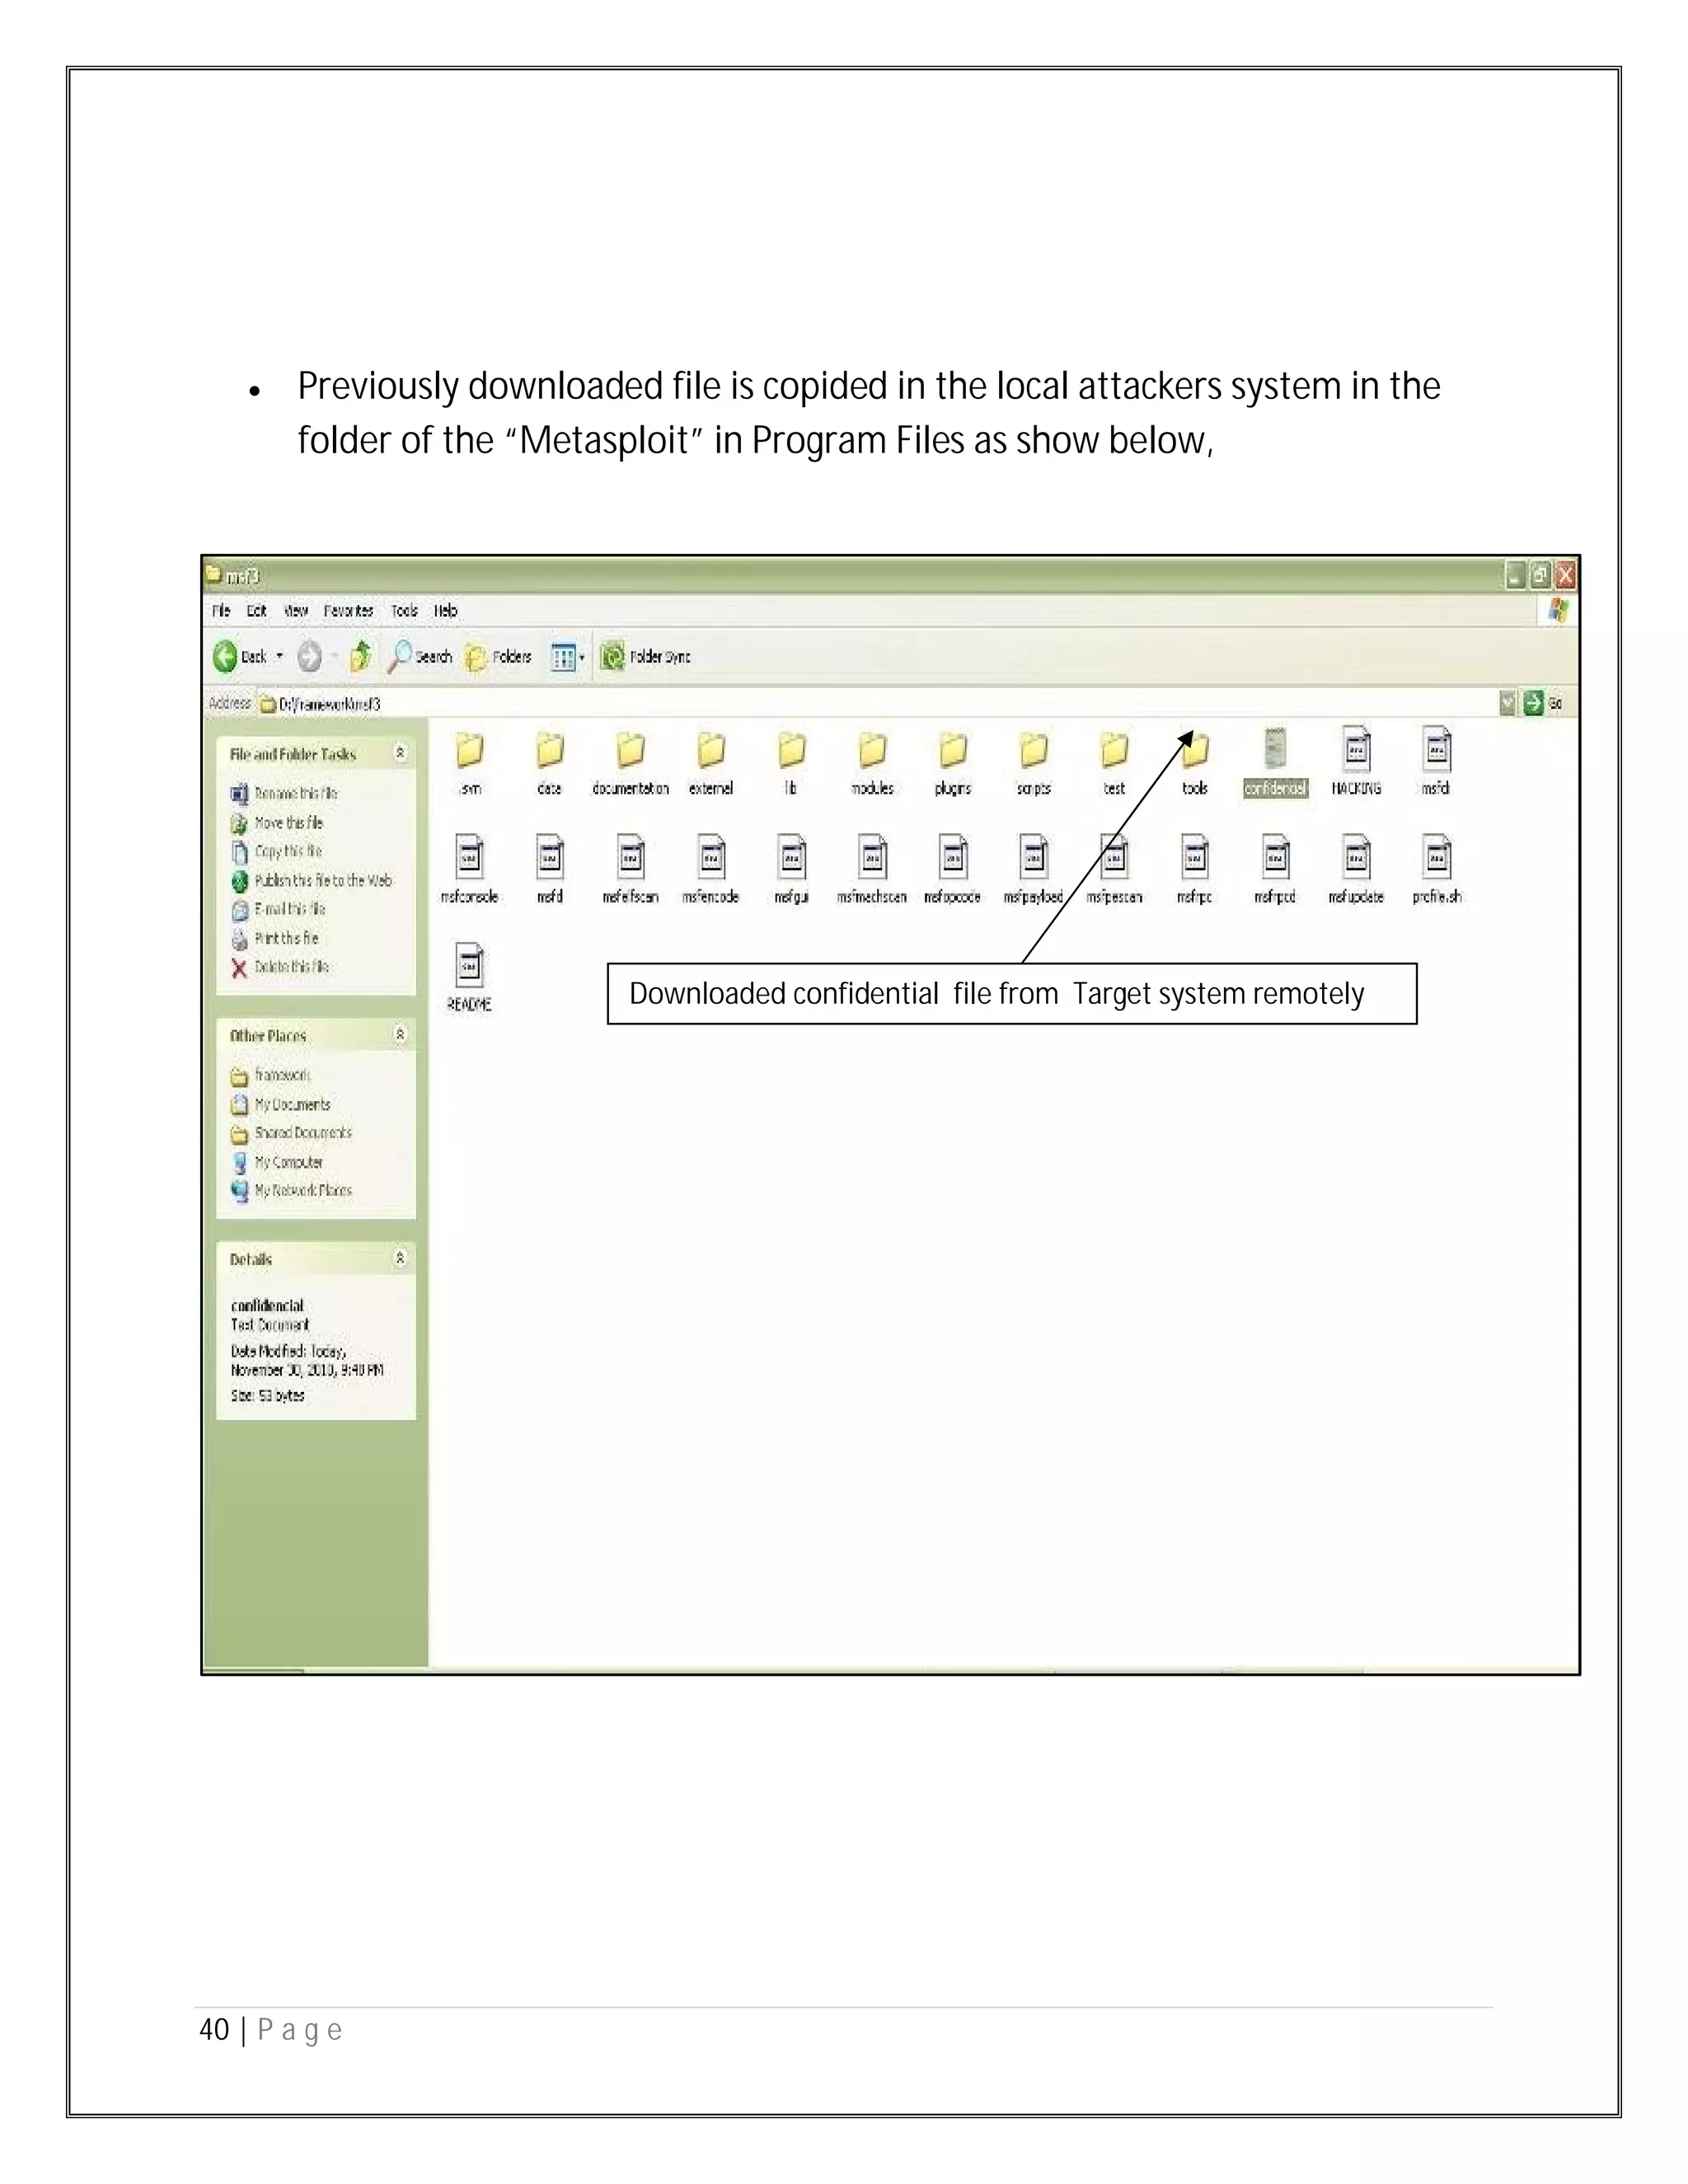Click the Delete this file link
Viewport: 1688px width, 2184px height.
click(x=290, y=967)
